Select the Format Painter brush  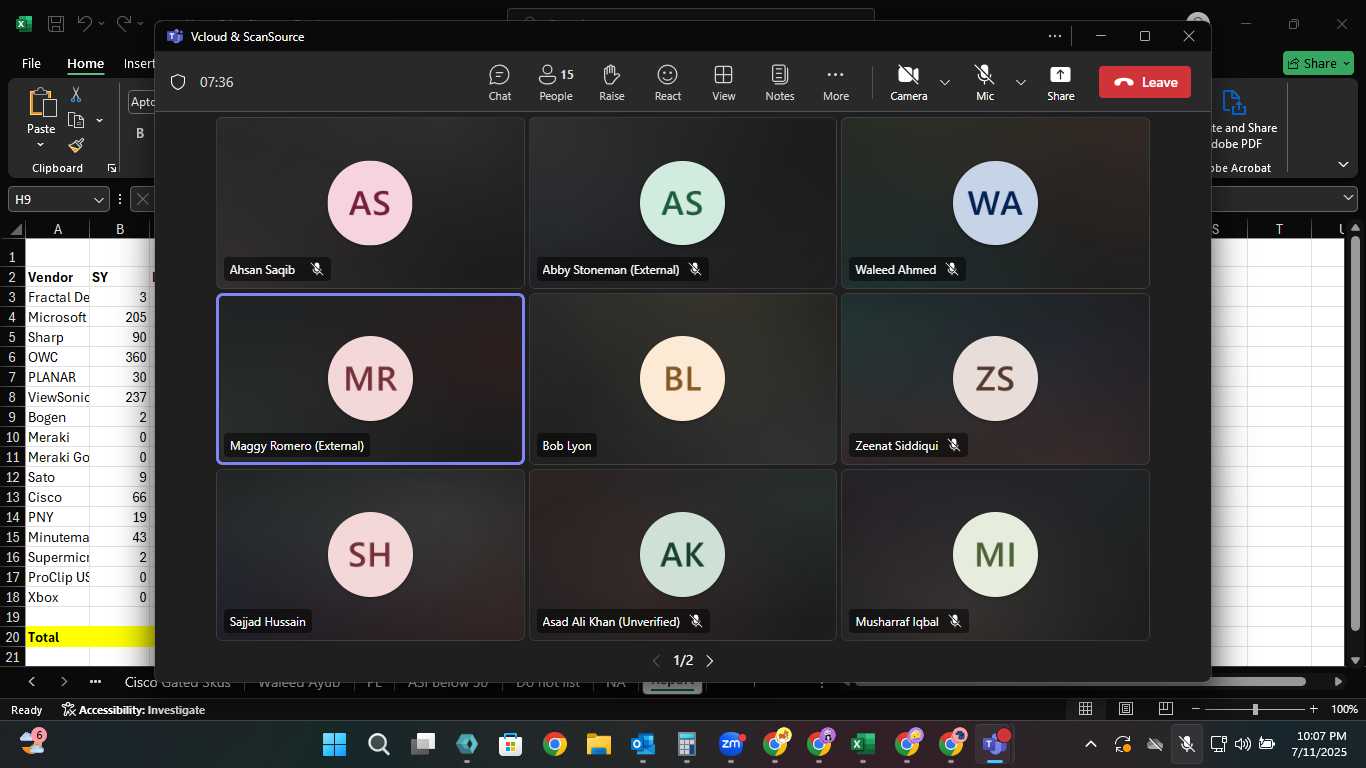click(x=76, y=145)
